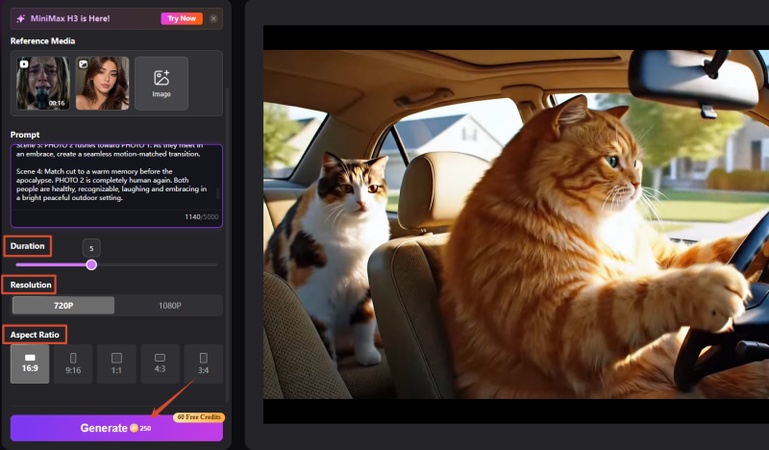The height and width of the screenshot is (450, 769).
Task: Choose the 16:9 aspect ratio
Action: (30, 364)
